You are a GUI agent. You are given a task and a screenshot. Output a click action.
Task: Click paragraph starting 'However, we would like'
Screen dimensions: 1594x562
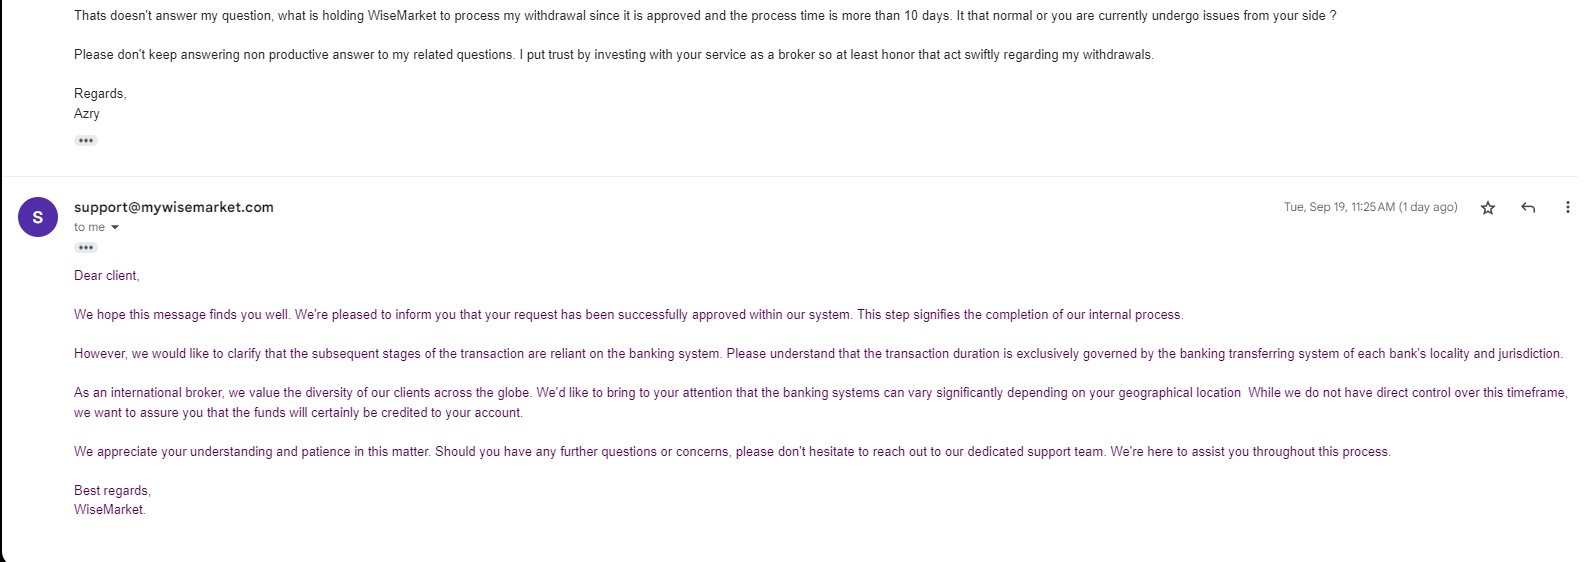(x=818, y=353)
